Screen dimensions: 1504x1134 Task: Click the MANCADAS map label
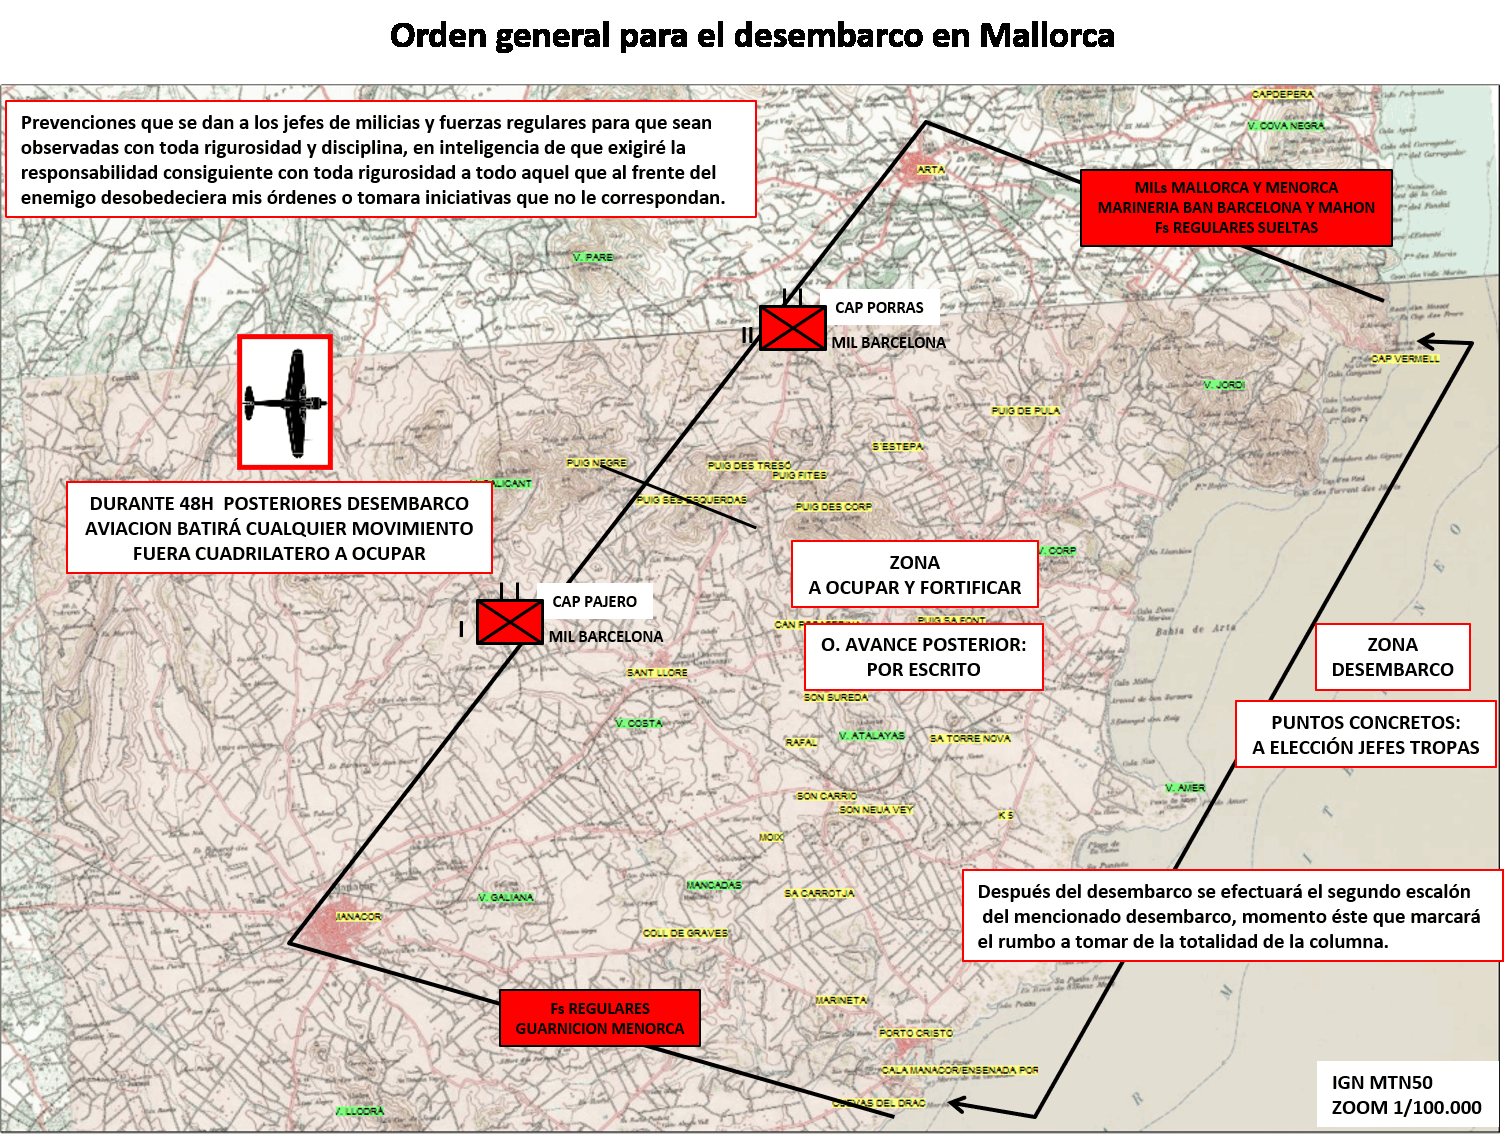coord(714,885)
